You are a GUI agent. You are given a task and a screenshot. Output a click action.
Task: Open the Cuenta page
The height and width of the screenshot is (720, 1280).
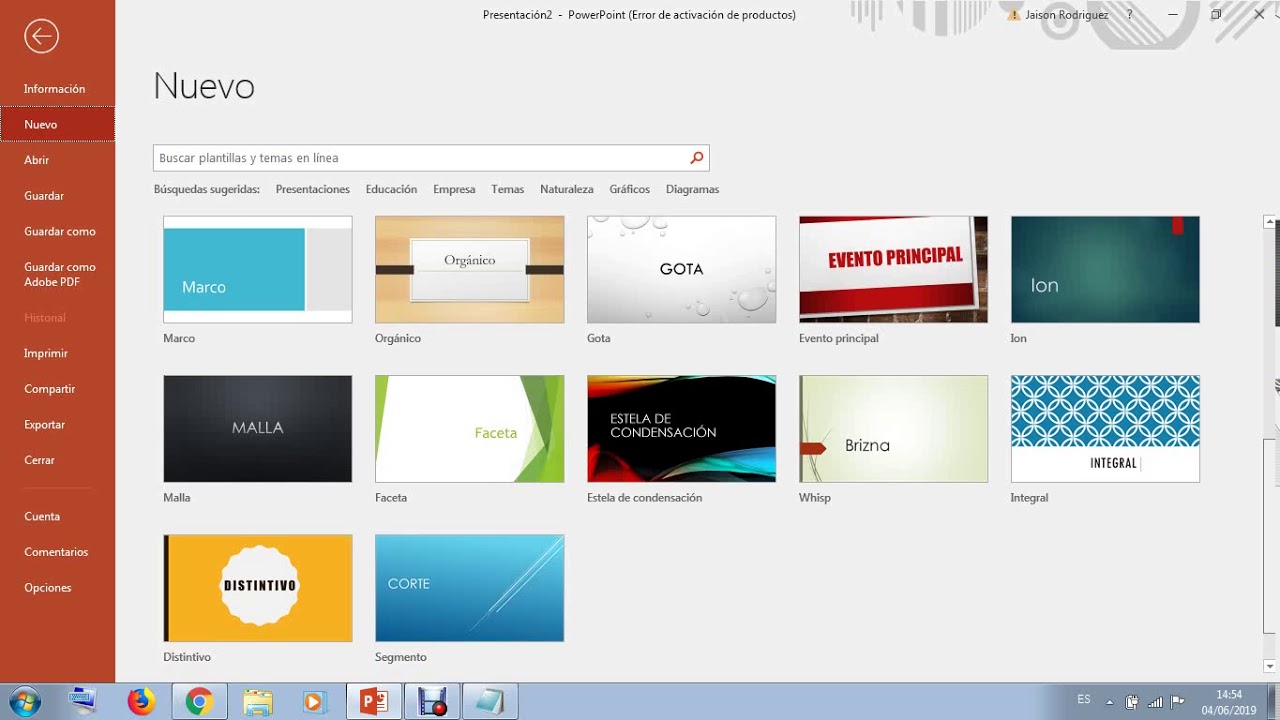(57, 516)
